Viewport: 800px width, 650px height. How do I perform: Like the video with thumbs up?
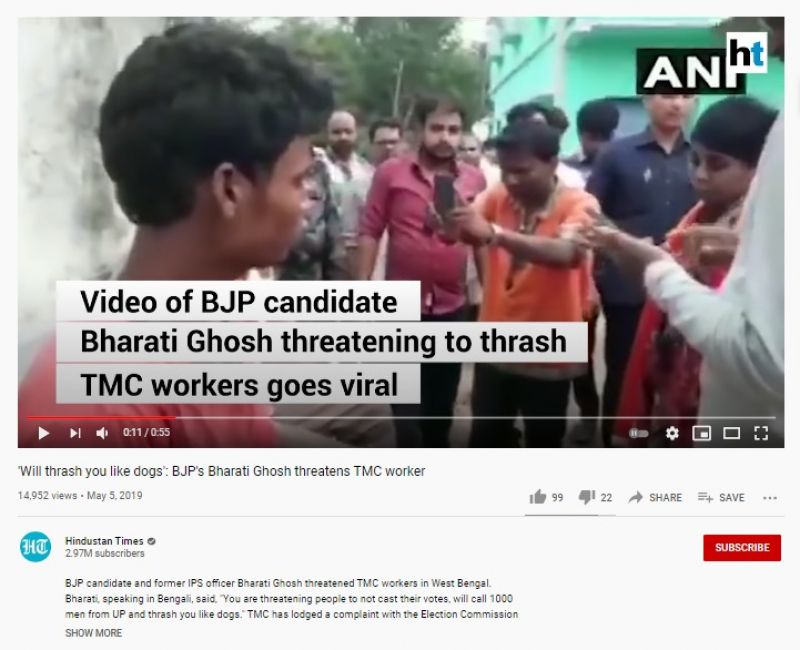point(546,497)
